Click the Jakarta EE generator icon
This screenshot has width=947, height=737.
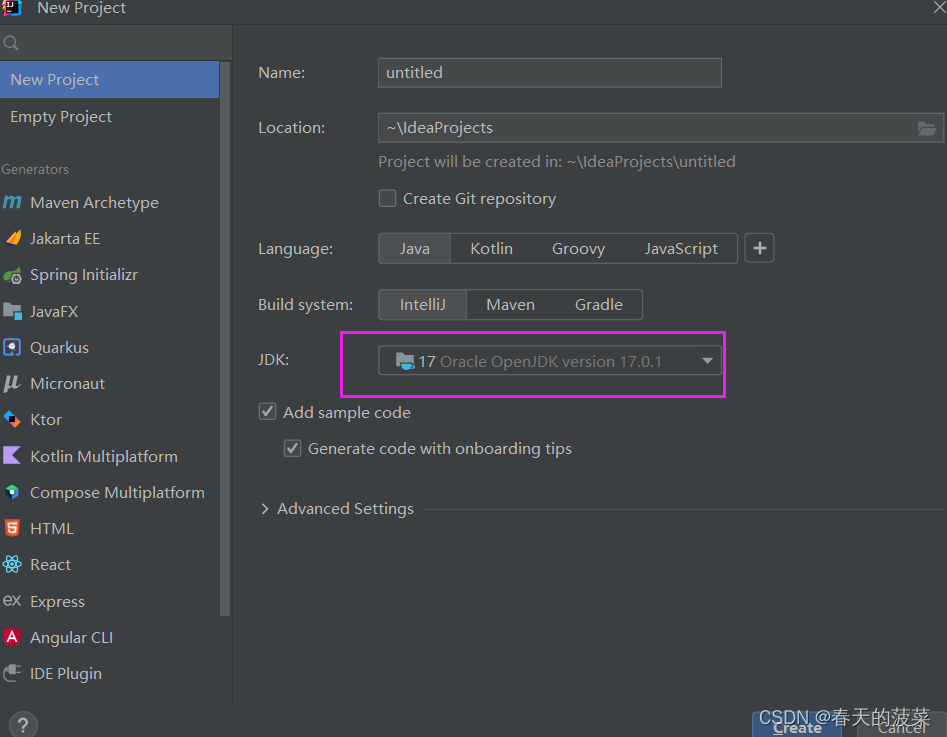coord(13,238)
